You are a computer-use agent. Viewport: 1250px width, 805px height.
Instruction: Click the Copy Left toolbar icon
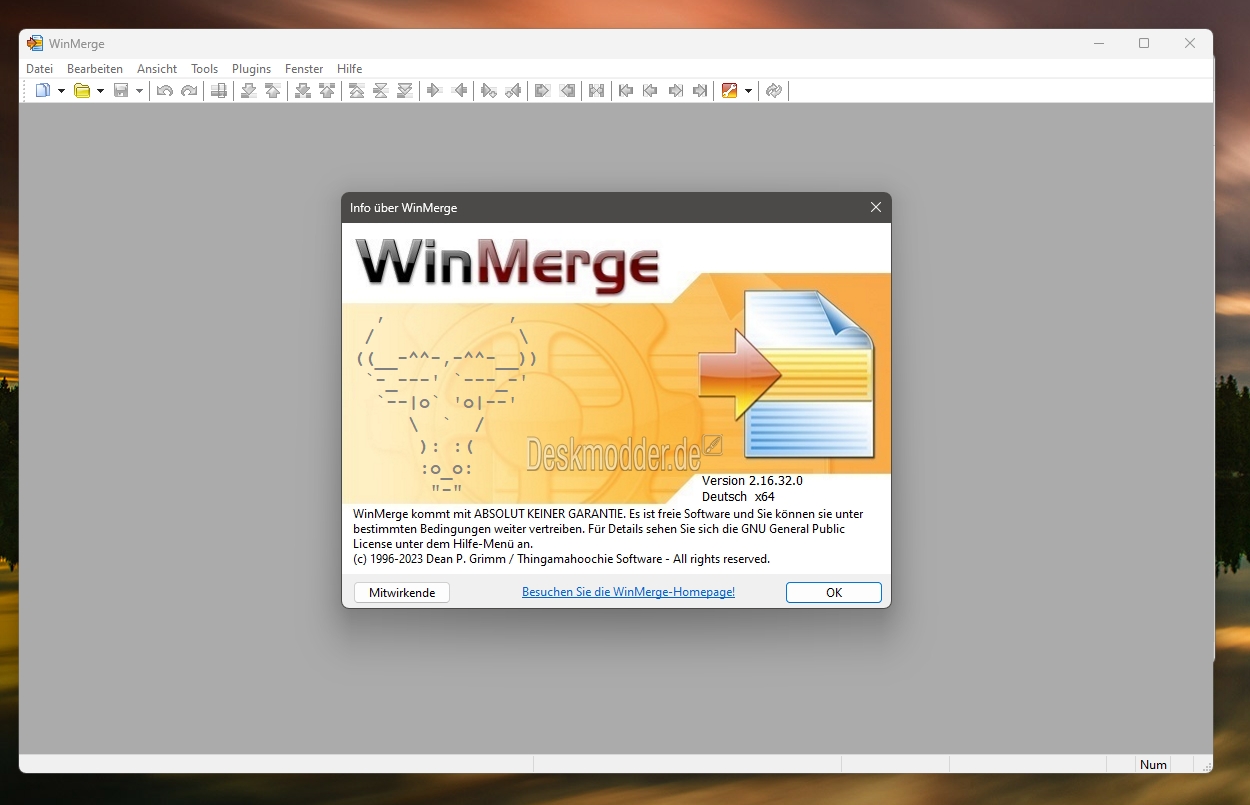coord(459,91)
